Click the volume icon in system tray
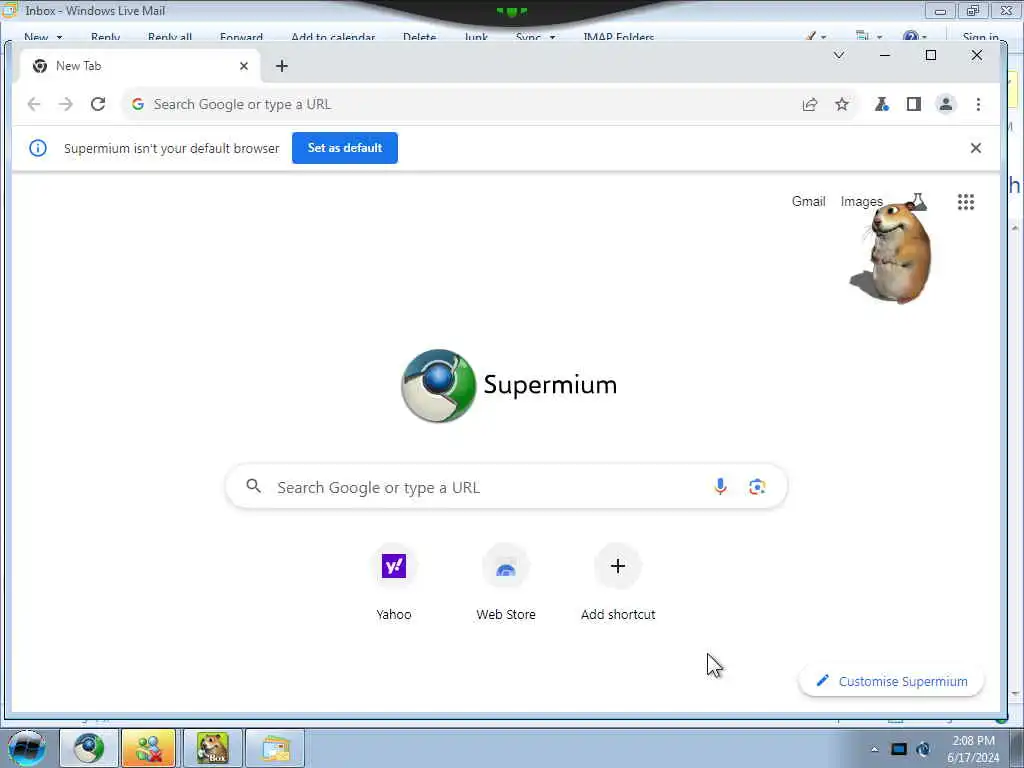 [x=923, y=749]
